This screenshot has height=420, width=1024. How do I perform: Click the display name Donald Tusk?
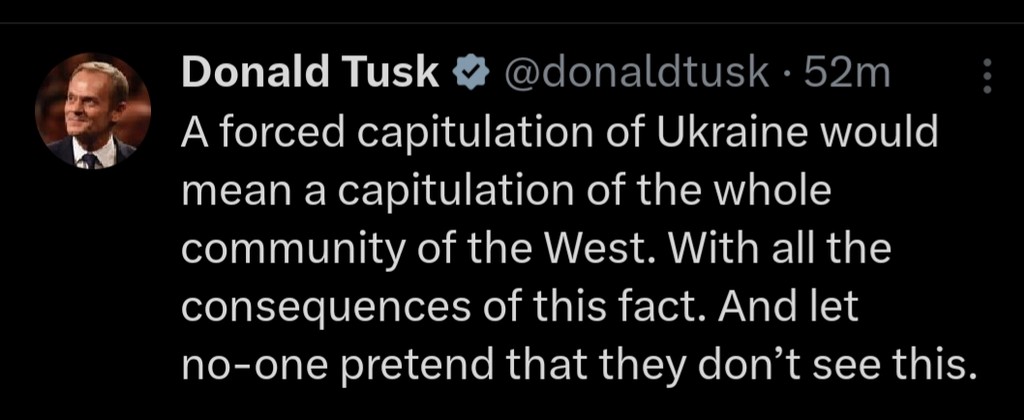pos(312,73)
